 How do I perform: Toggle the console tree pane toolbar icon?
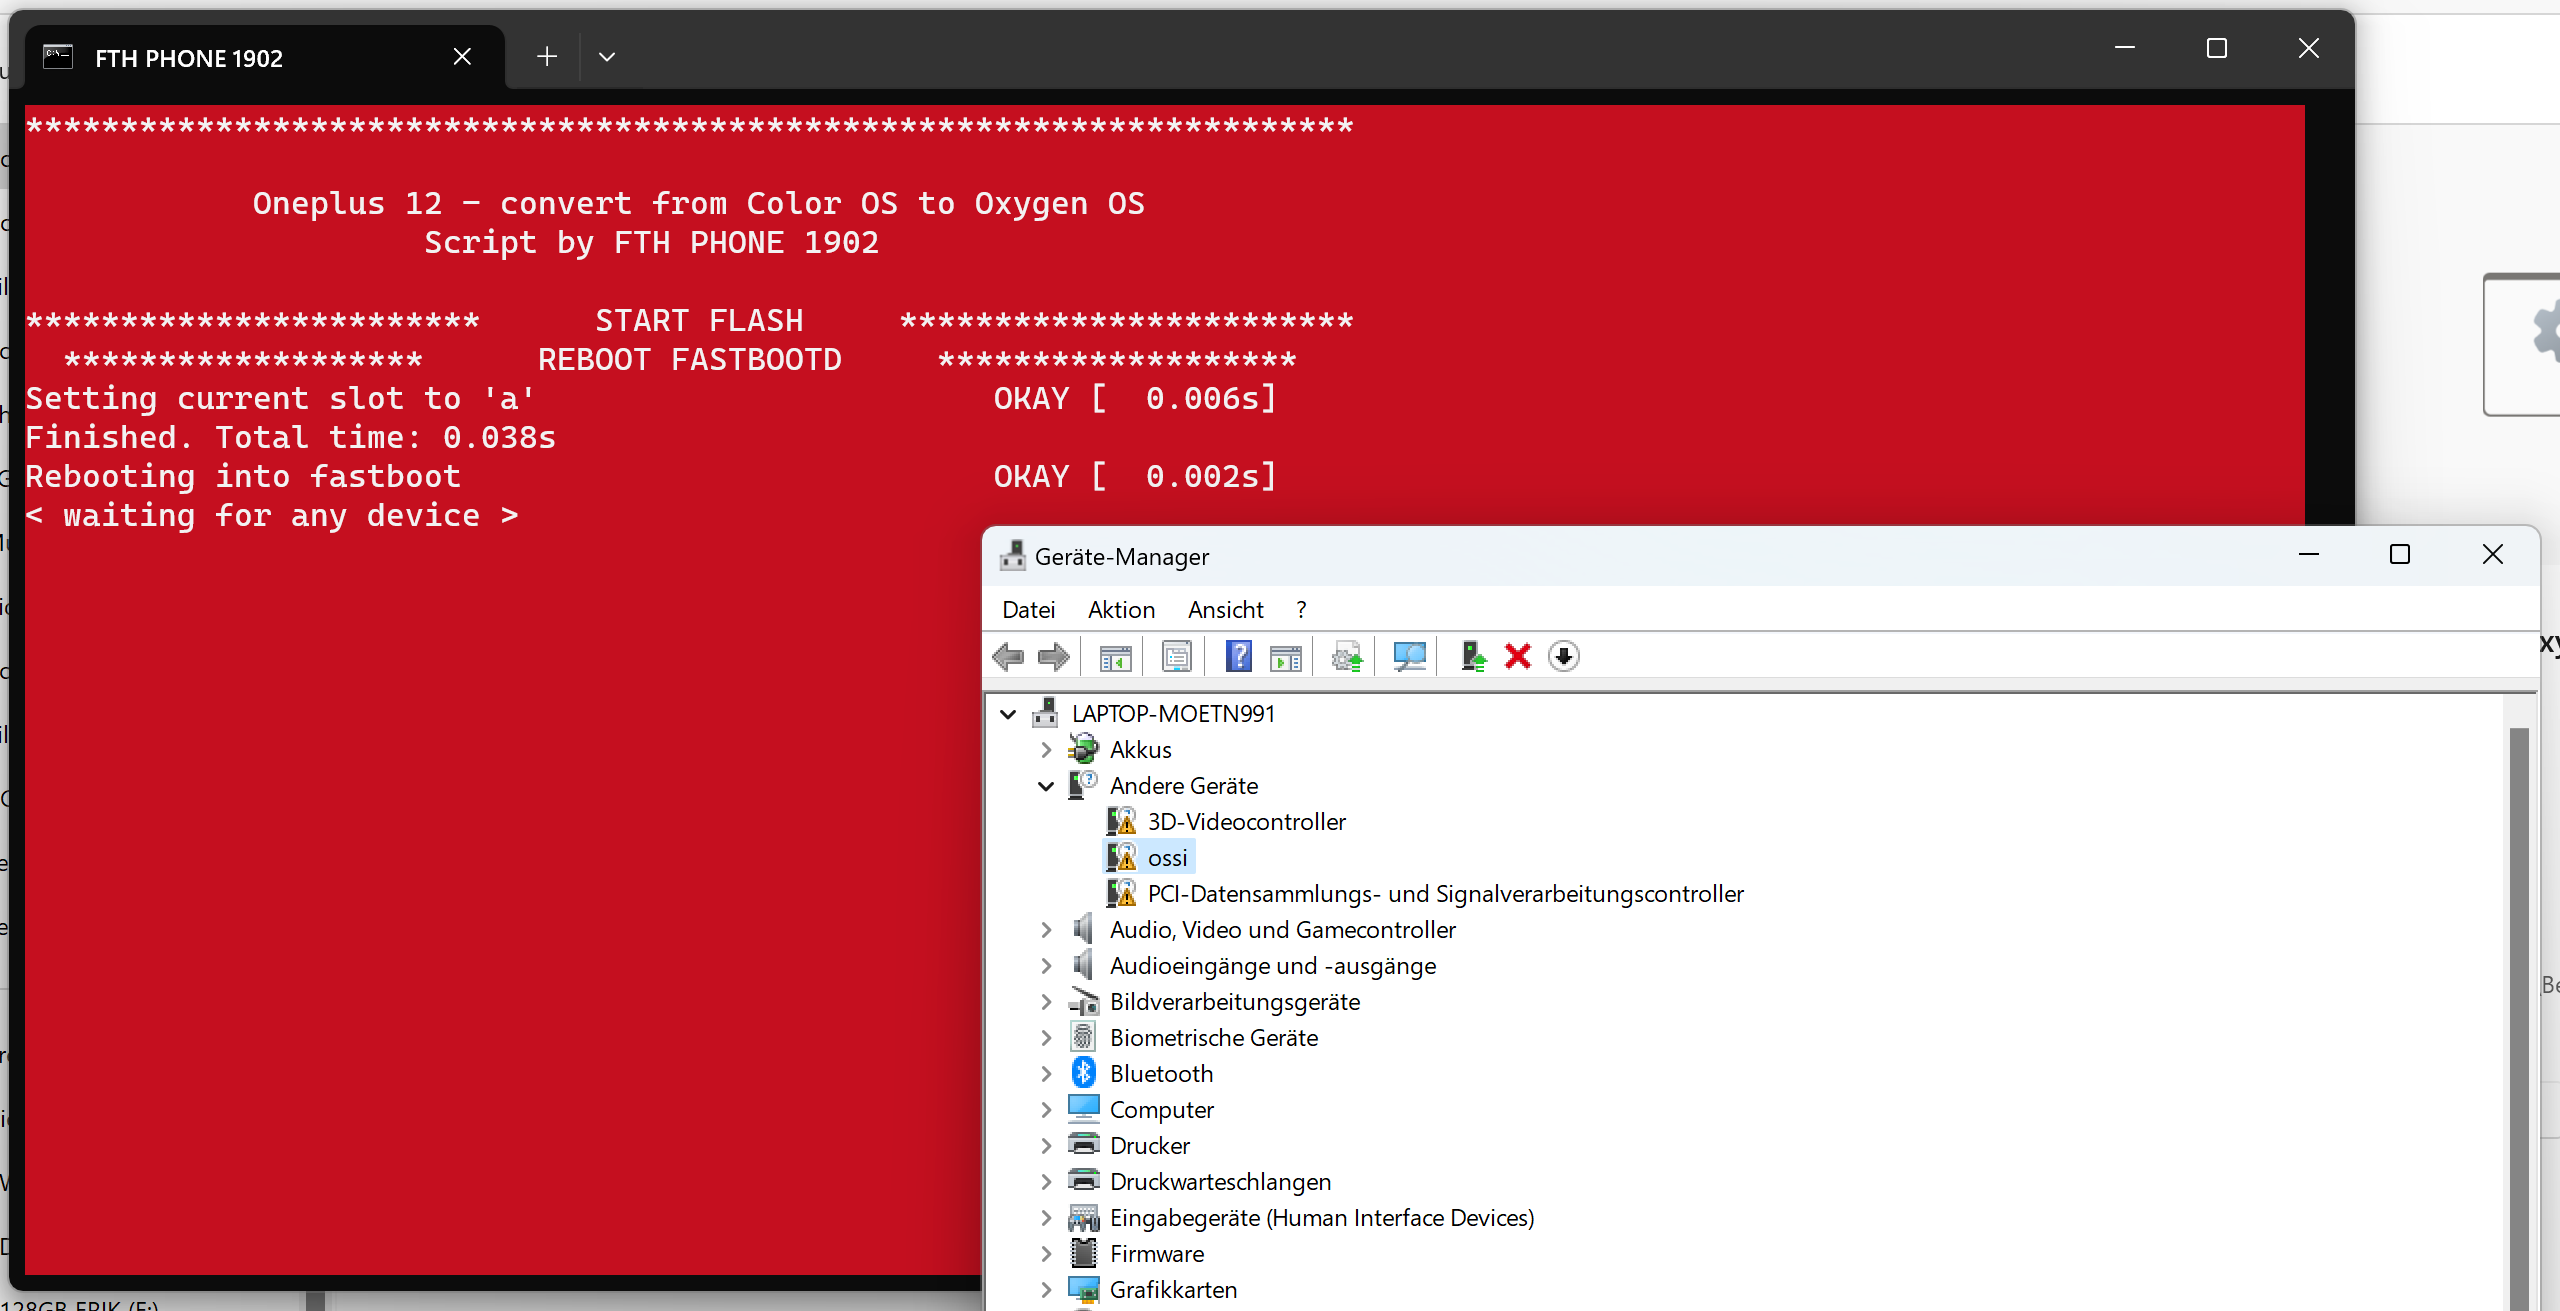coord(1115,657)
